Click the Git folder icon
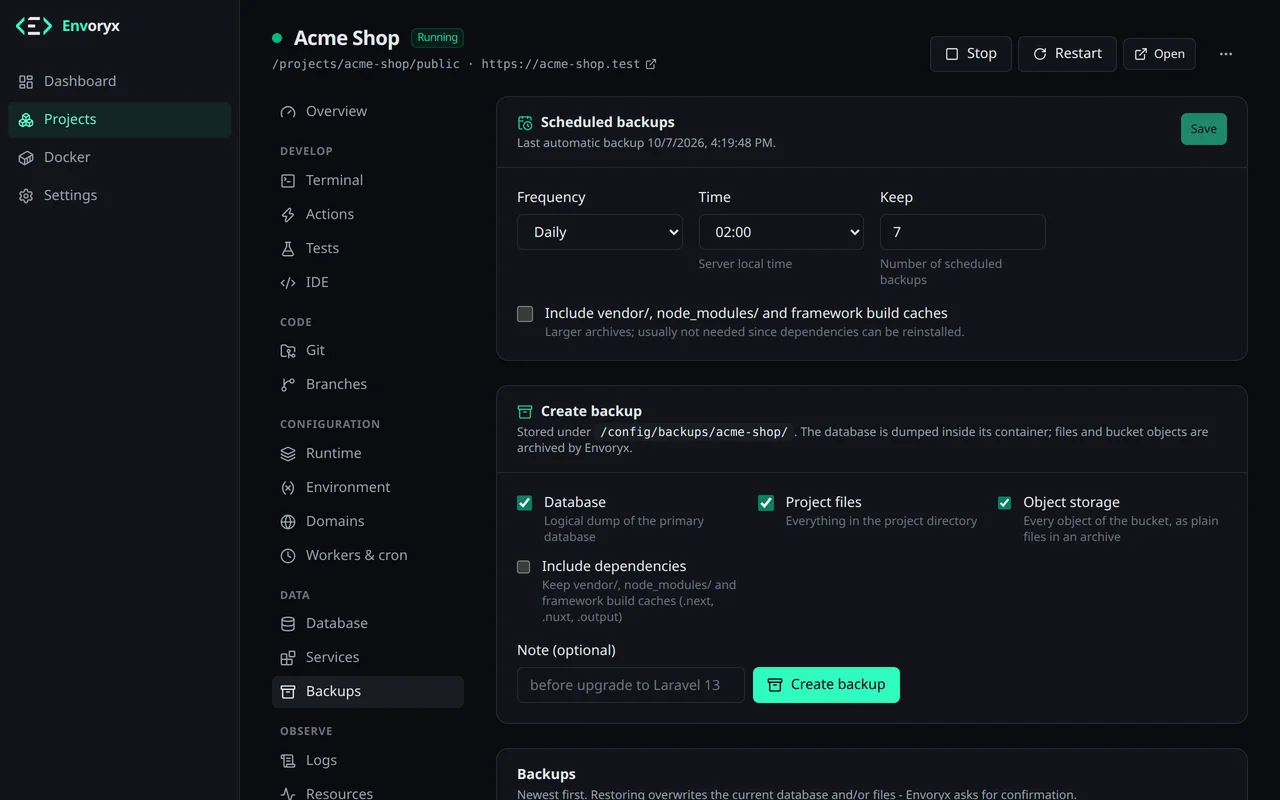The height and width of the screenshot is (800, 1280). tap(288, 350)
